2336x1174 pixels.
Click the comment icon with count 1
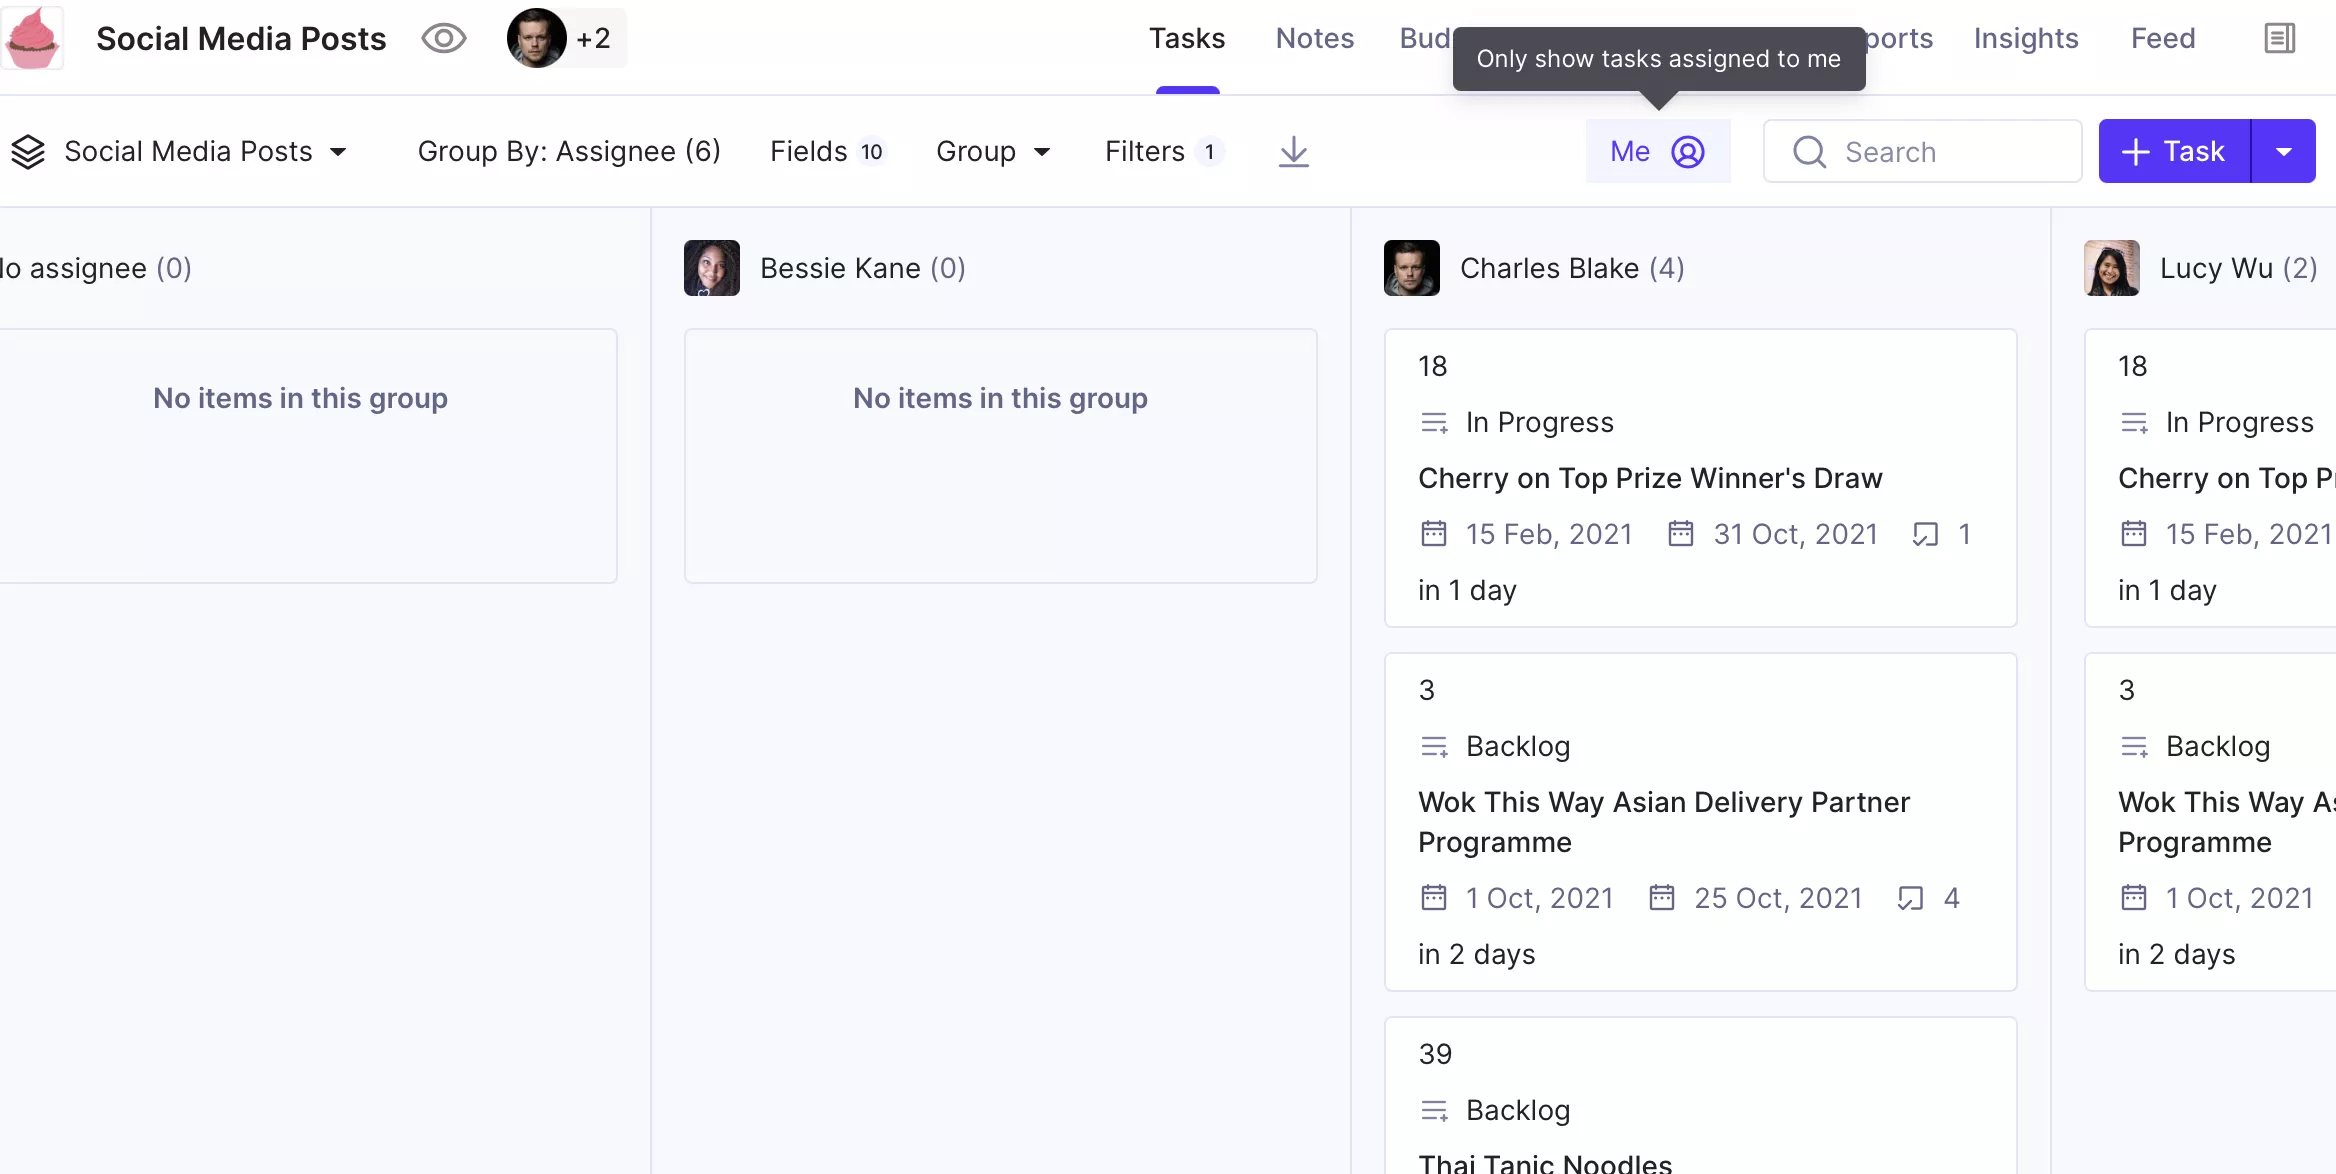1925,534
